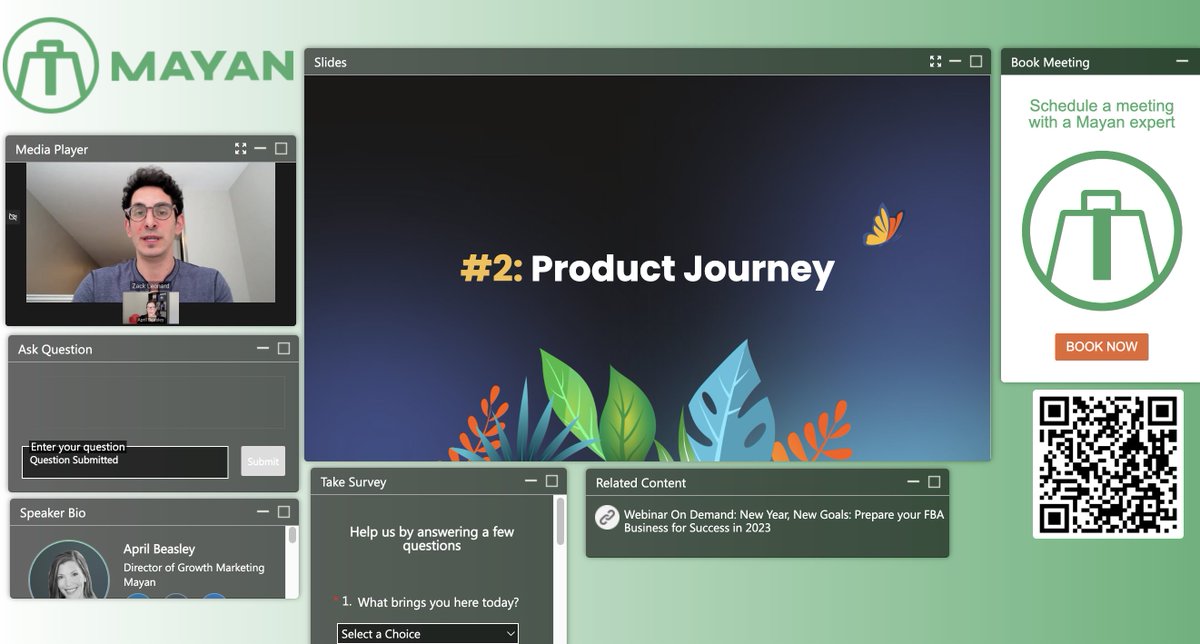Screen dimensions: 1200x644
Task: Click the BOOK NOW button
Action: coord(1101,347)
